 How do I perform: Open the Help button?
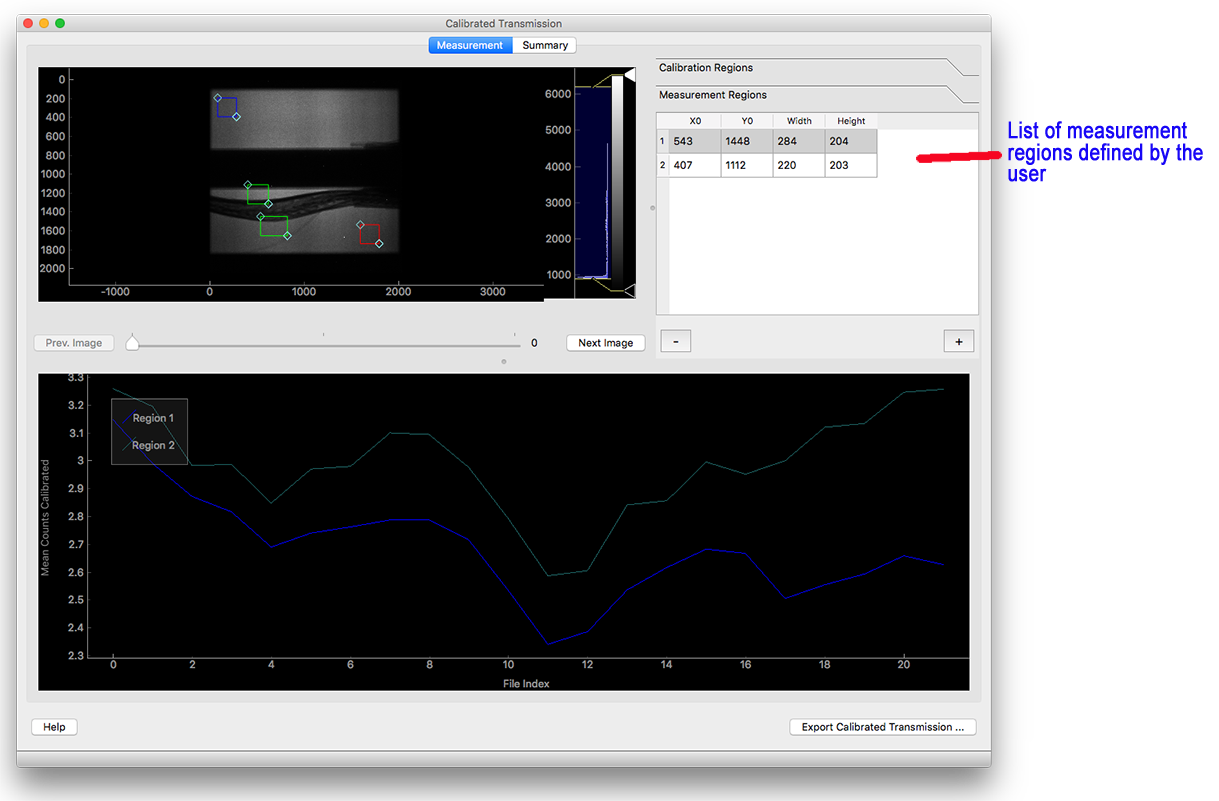pos(54,727)
